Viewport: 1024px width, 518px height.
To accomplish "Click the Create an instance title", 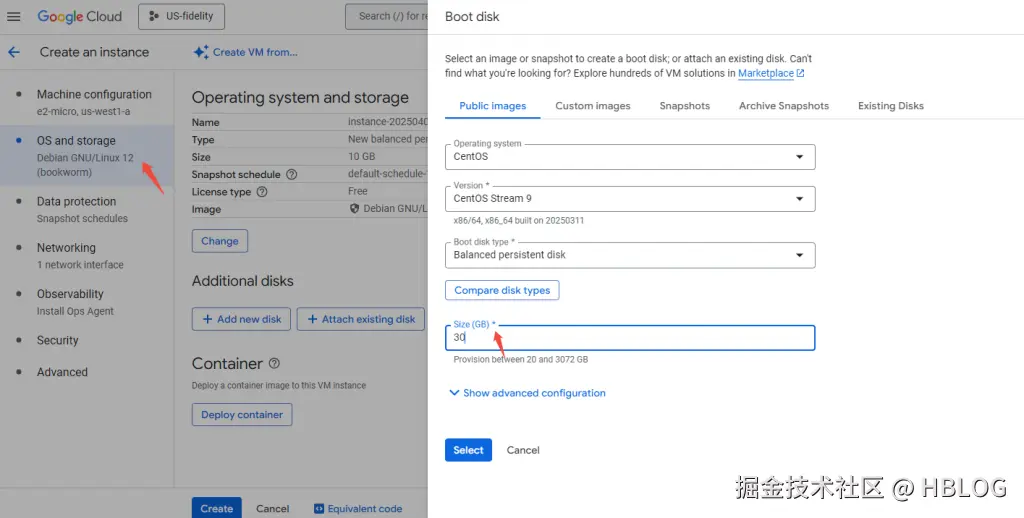I will coord(94,52).
